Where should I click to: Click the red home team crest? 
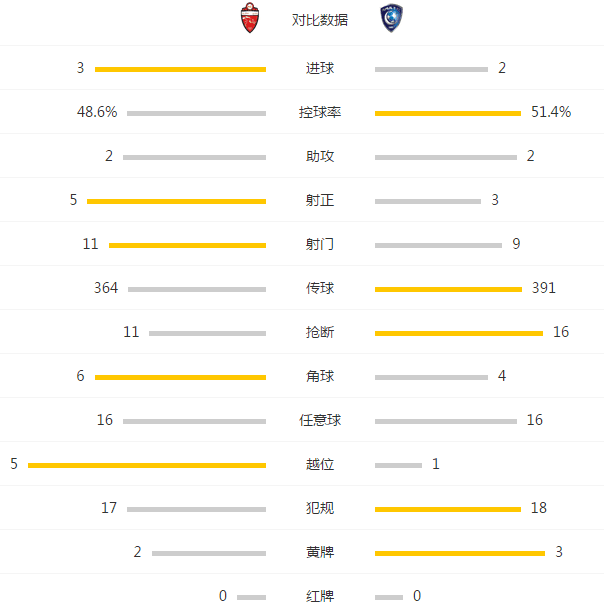pyautogui.click(x=248, y=19)
